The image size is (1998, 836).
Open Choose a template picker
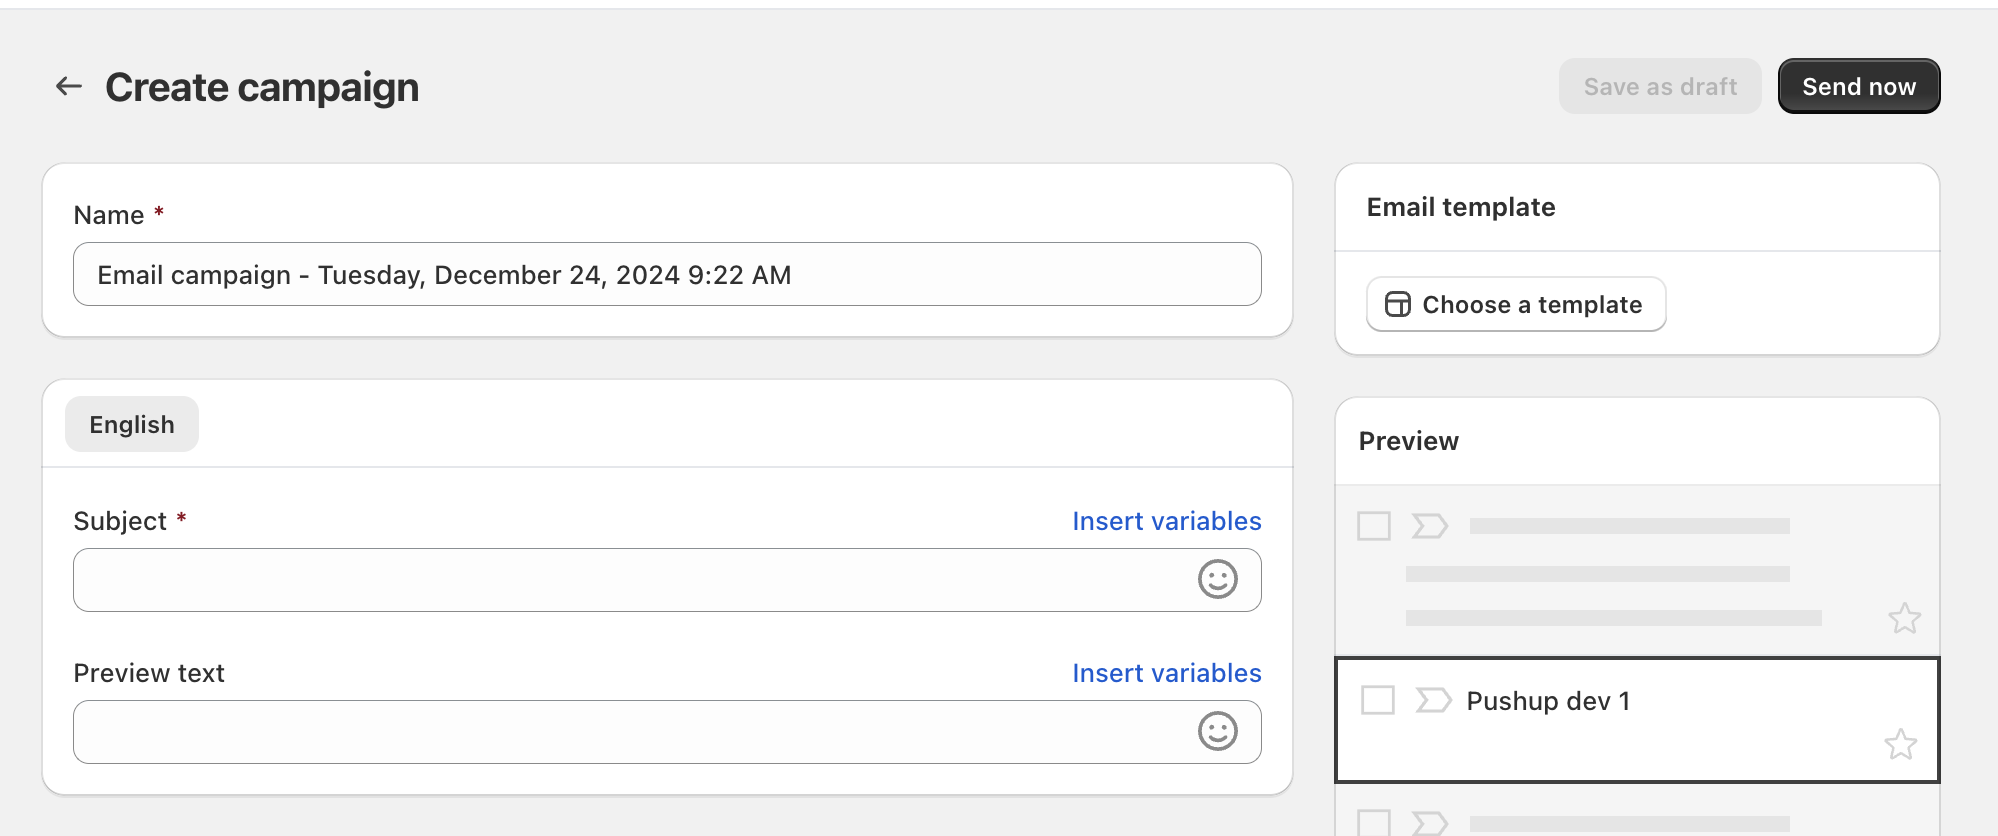click(1515, 304)
